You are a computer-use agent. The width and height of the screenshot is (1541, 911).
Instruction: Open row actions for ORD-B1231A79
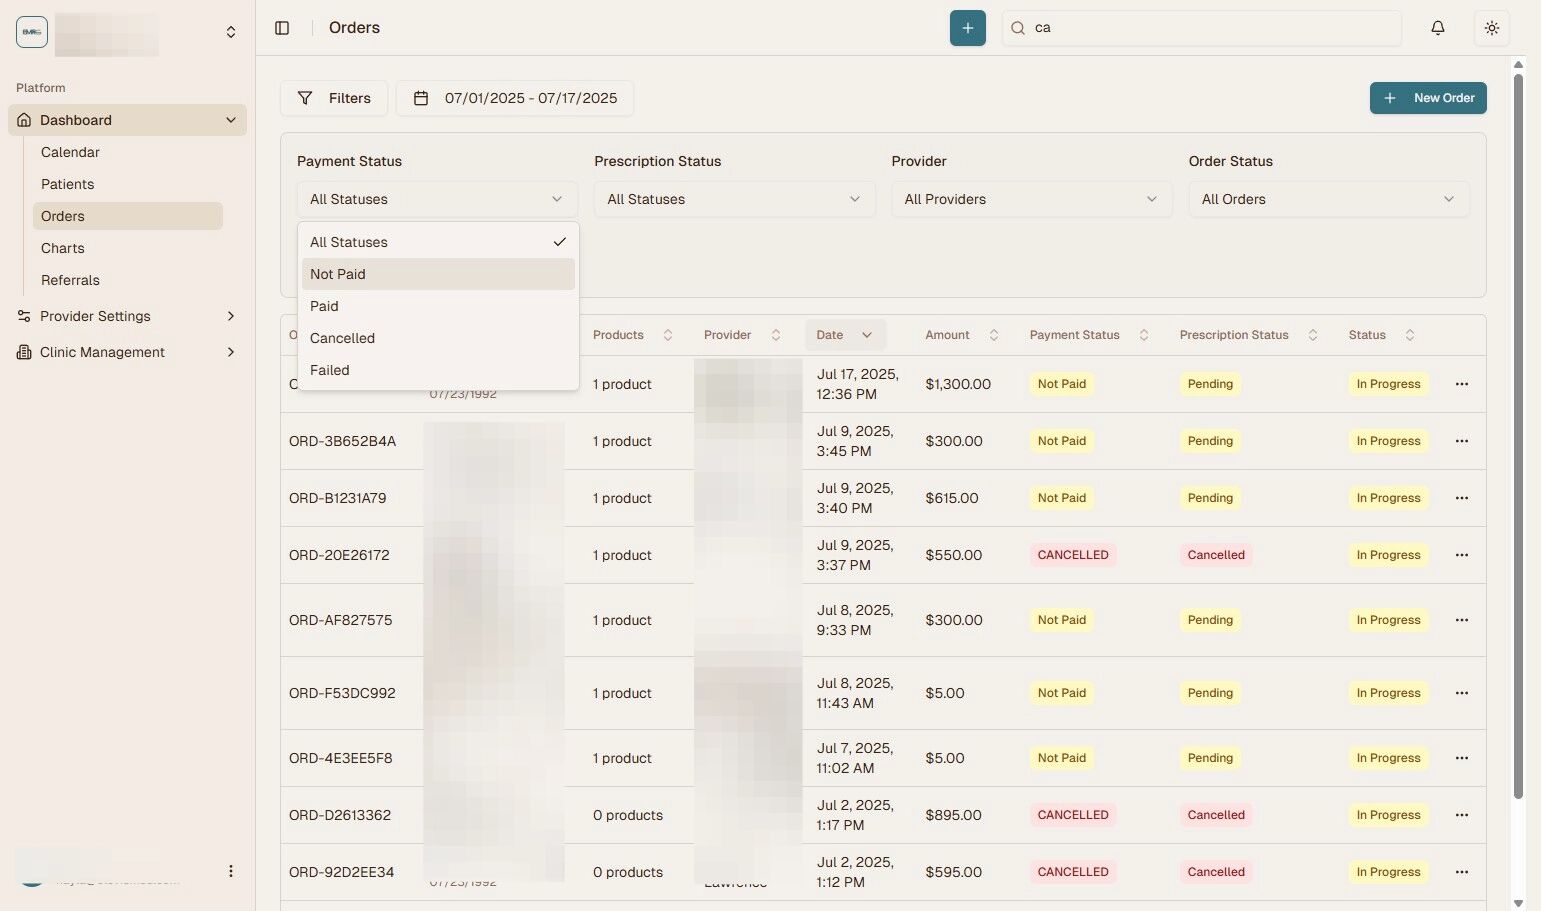tap(1461, 498)
